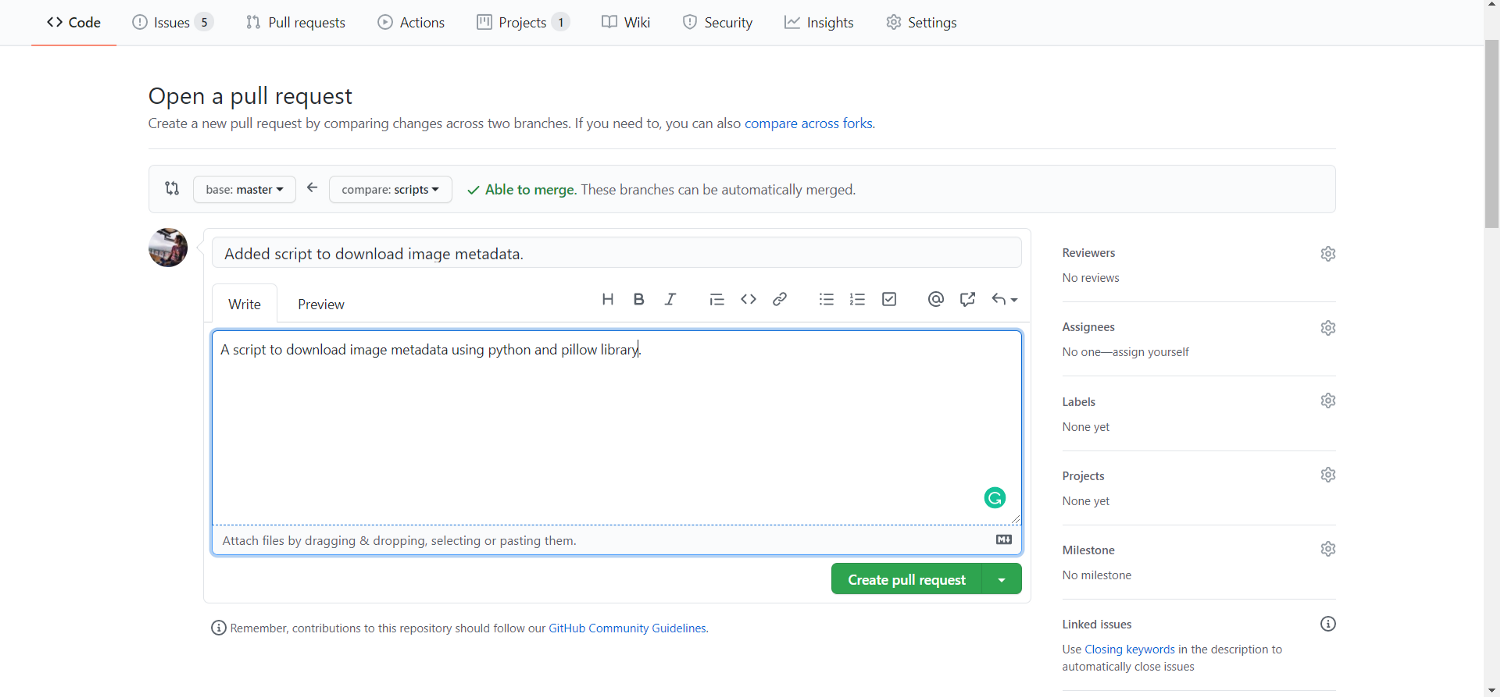Insert a numbered list
The image size is (1500, 697).
pyautogui.click(x=857, y=299)
